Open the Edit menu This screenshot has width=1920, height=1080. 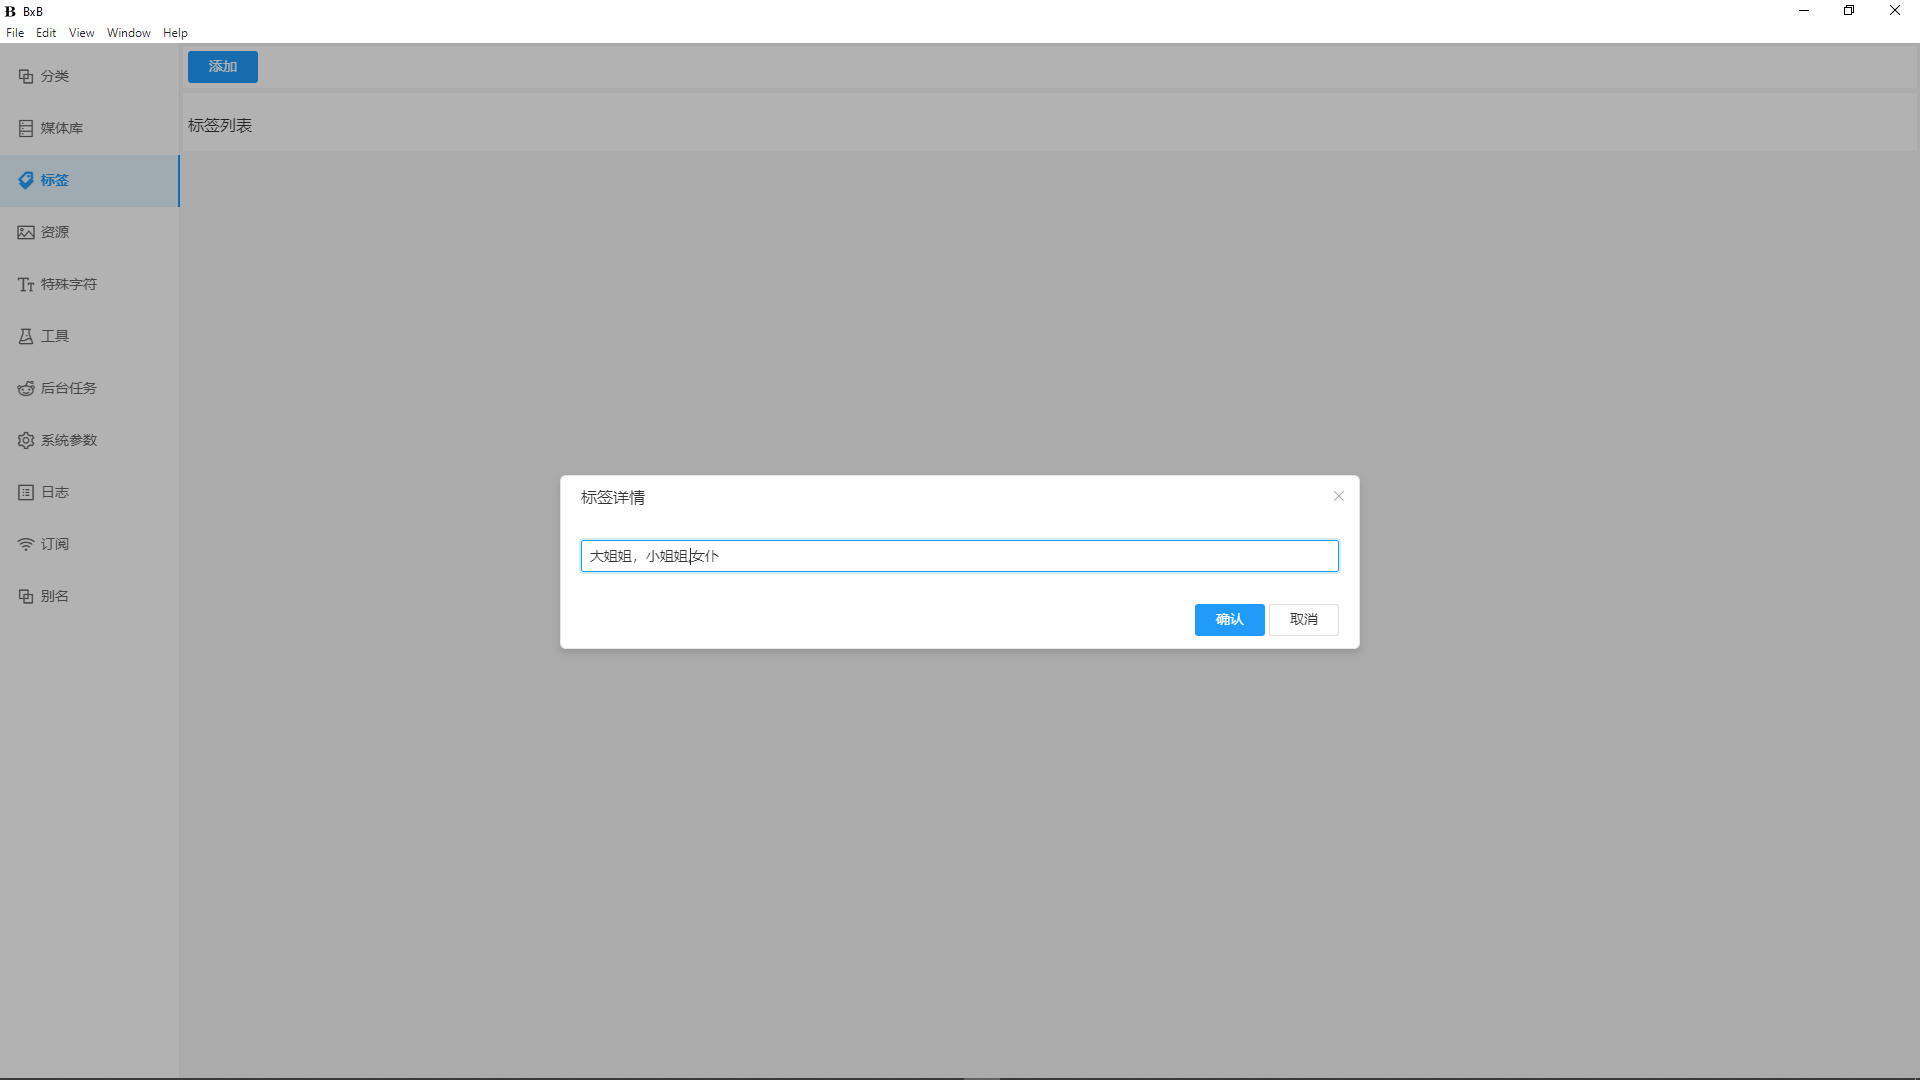point(46,33)
